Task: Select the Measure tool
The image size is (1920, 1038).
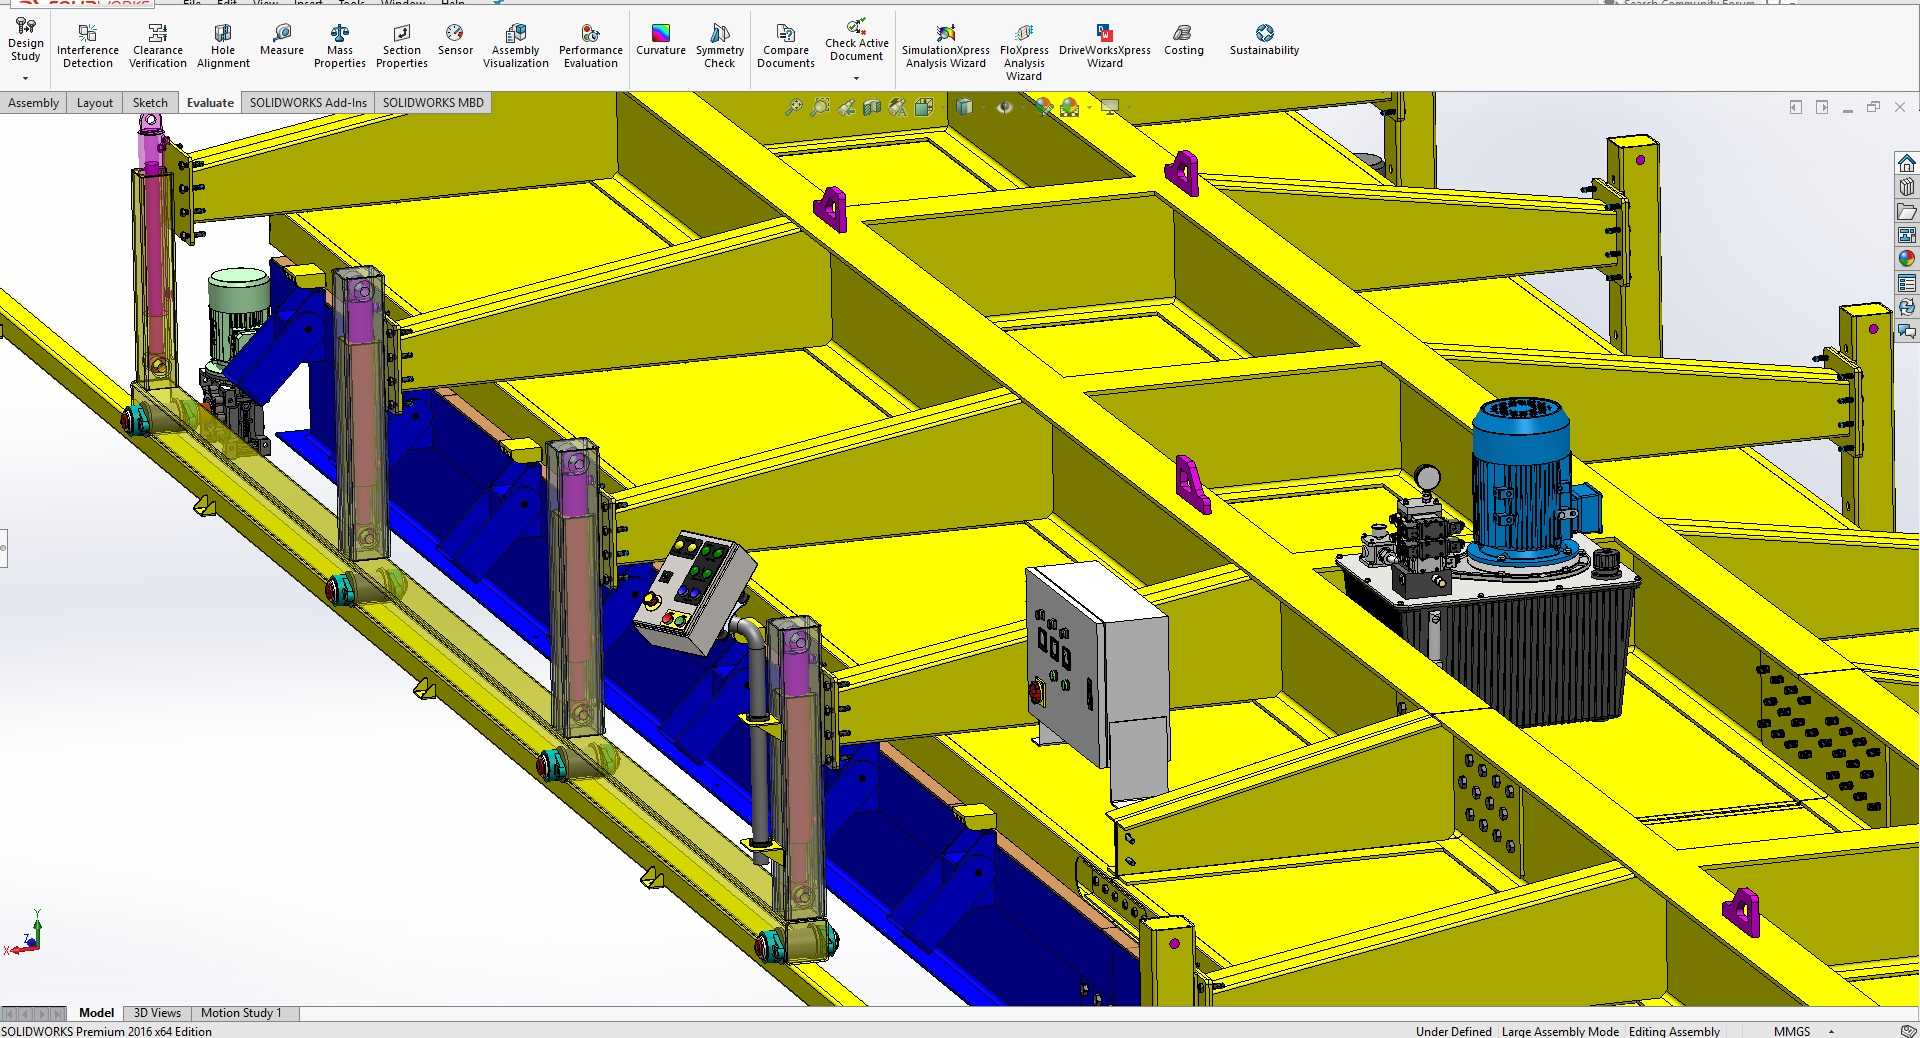Action: tap(281, 41)
